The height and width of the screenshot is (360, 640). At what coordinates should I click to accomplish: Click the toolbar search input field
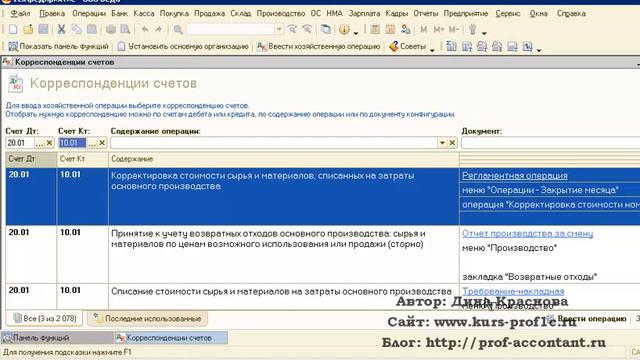230,29
